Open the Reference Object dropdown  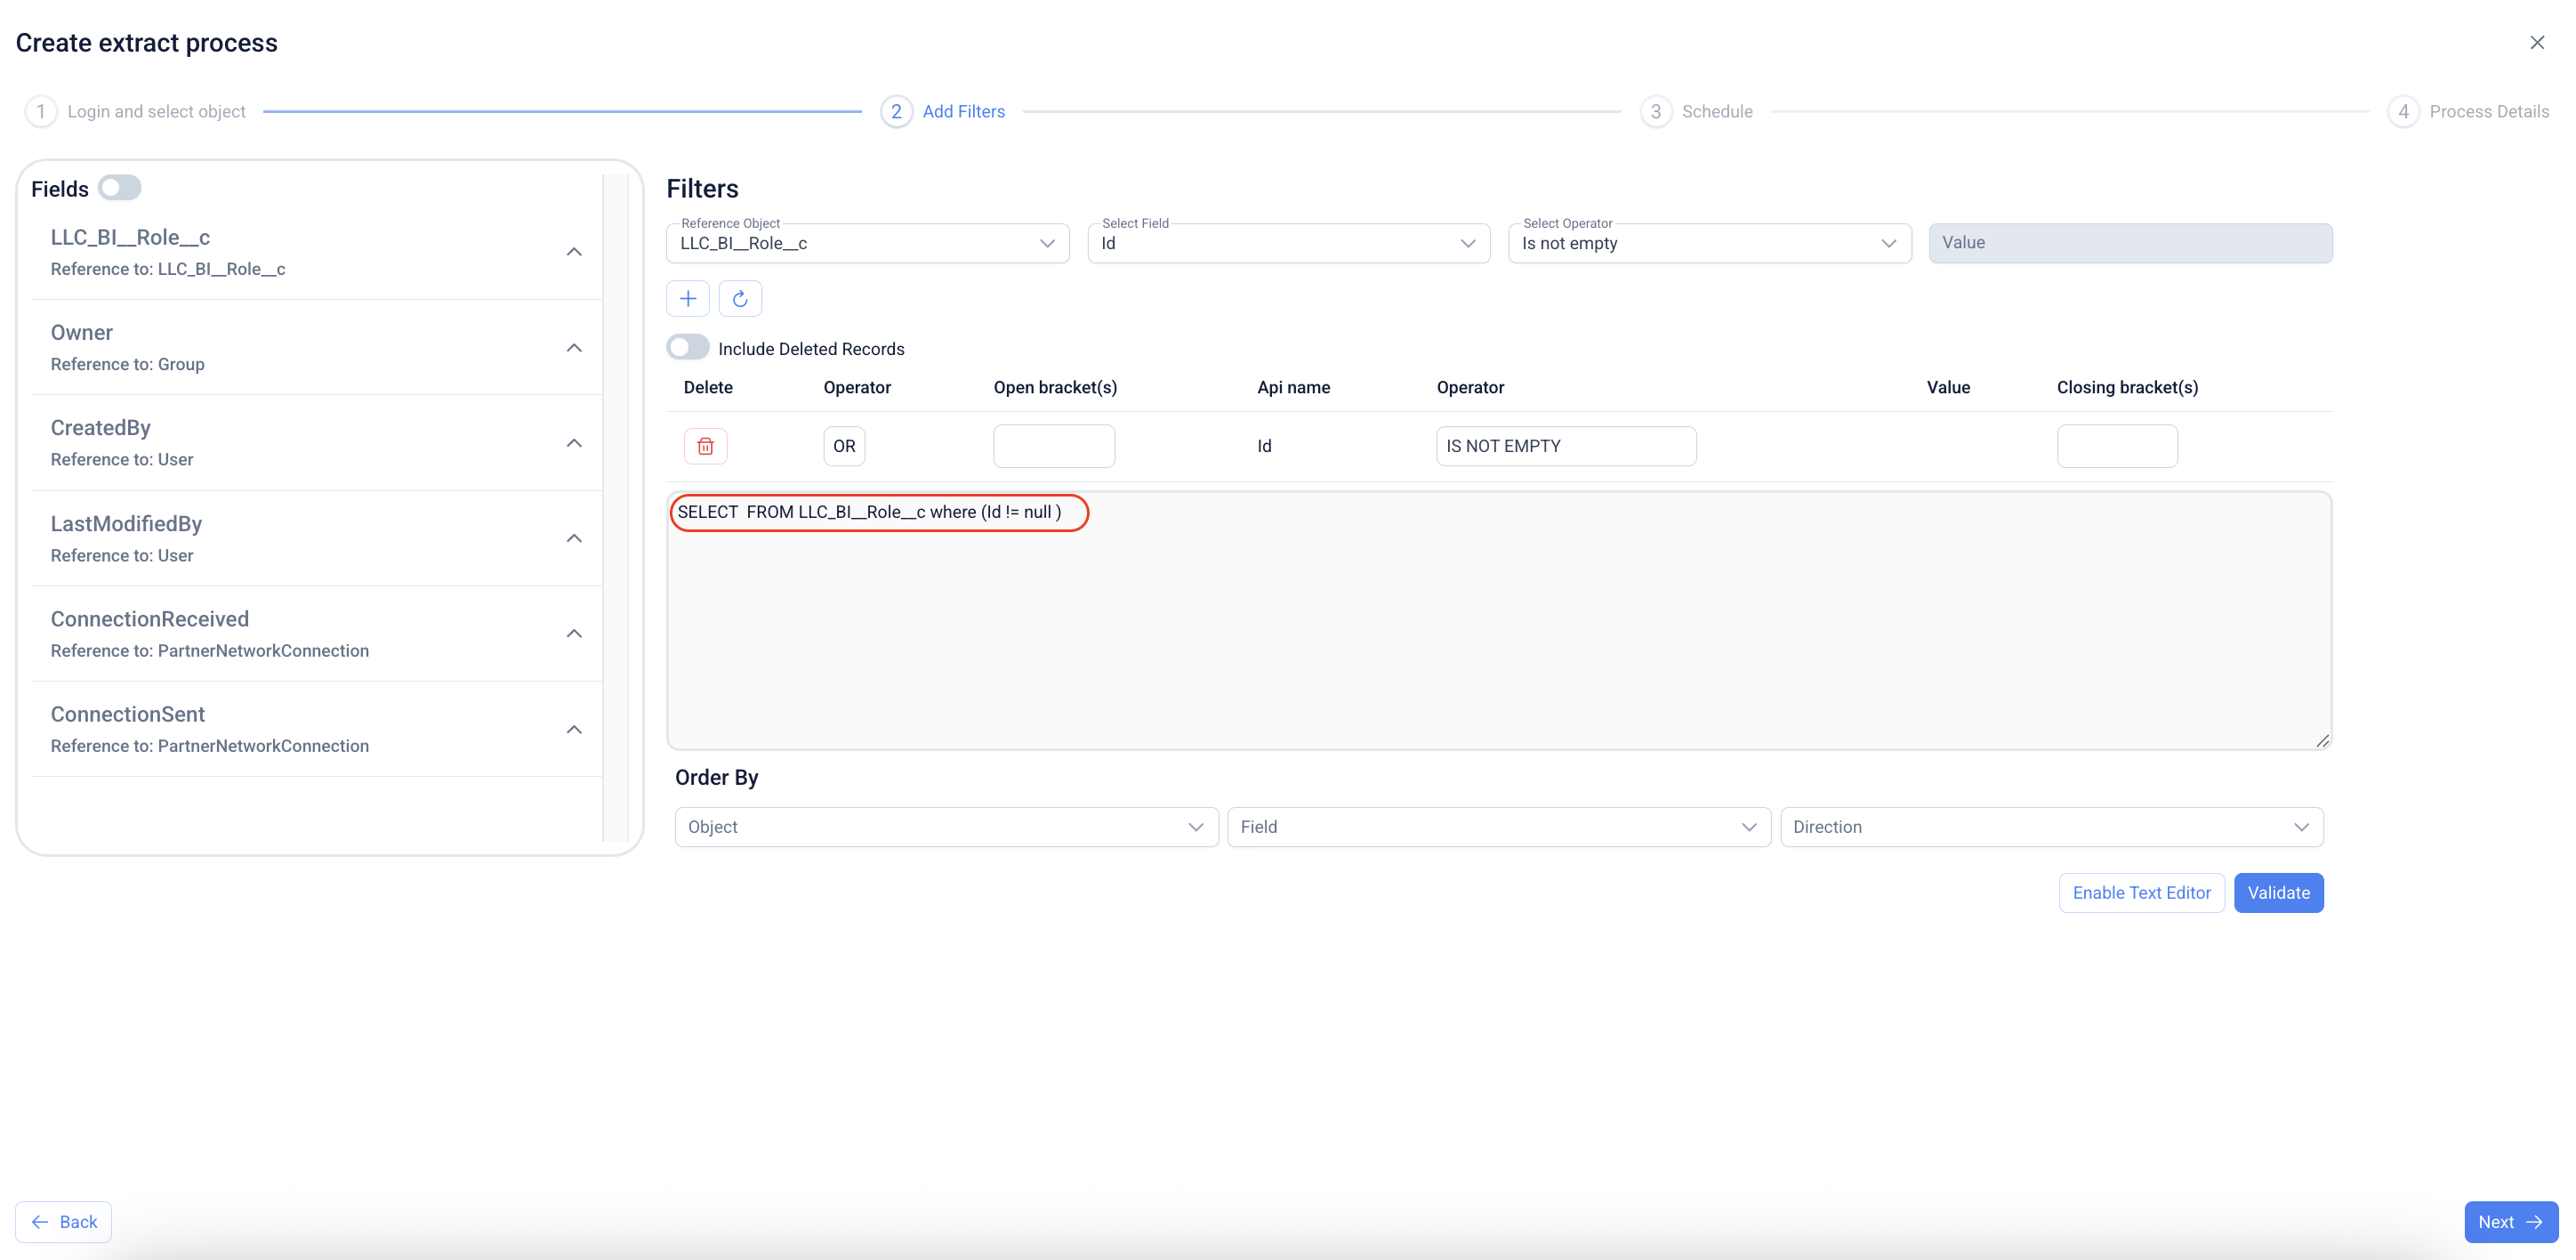coord(867,243)
